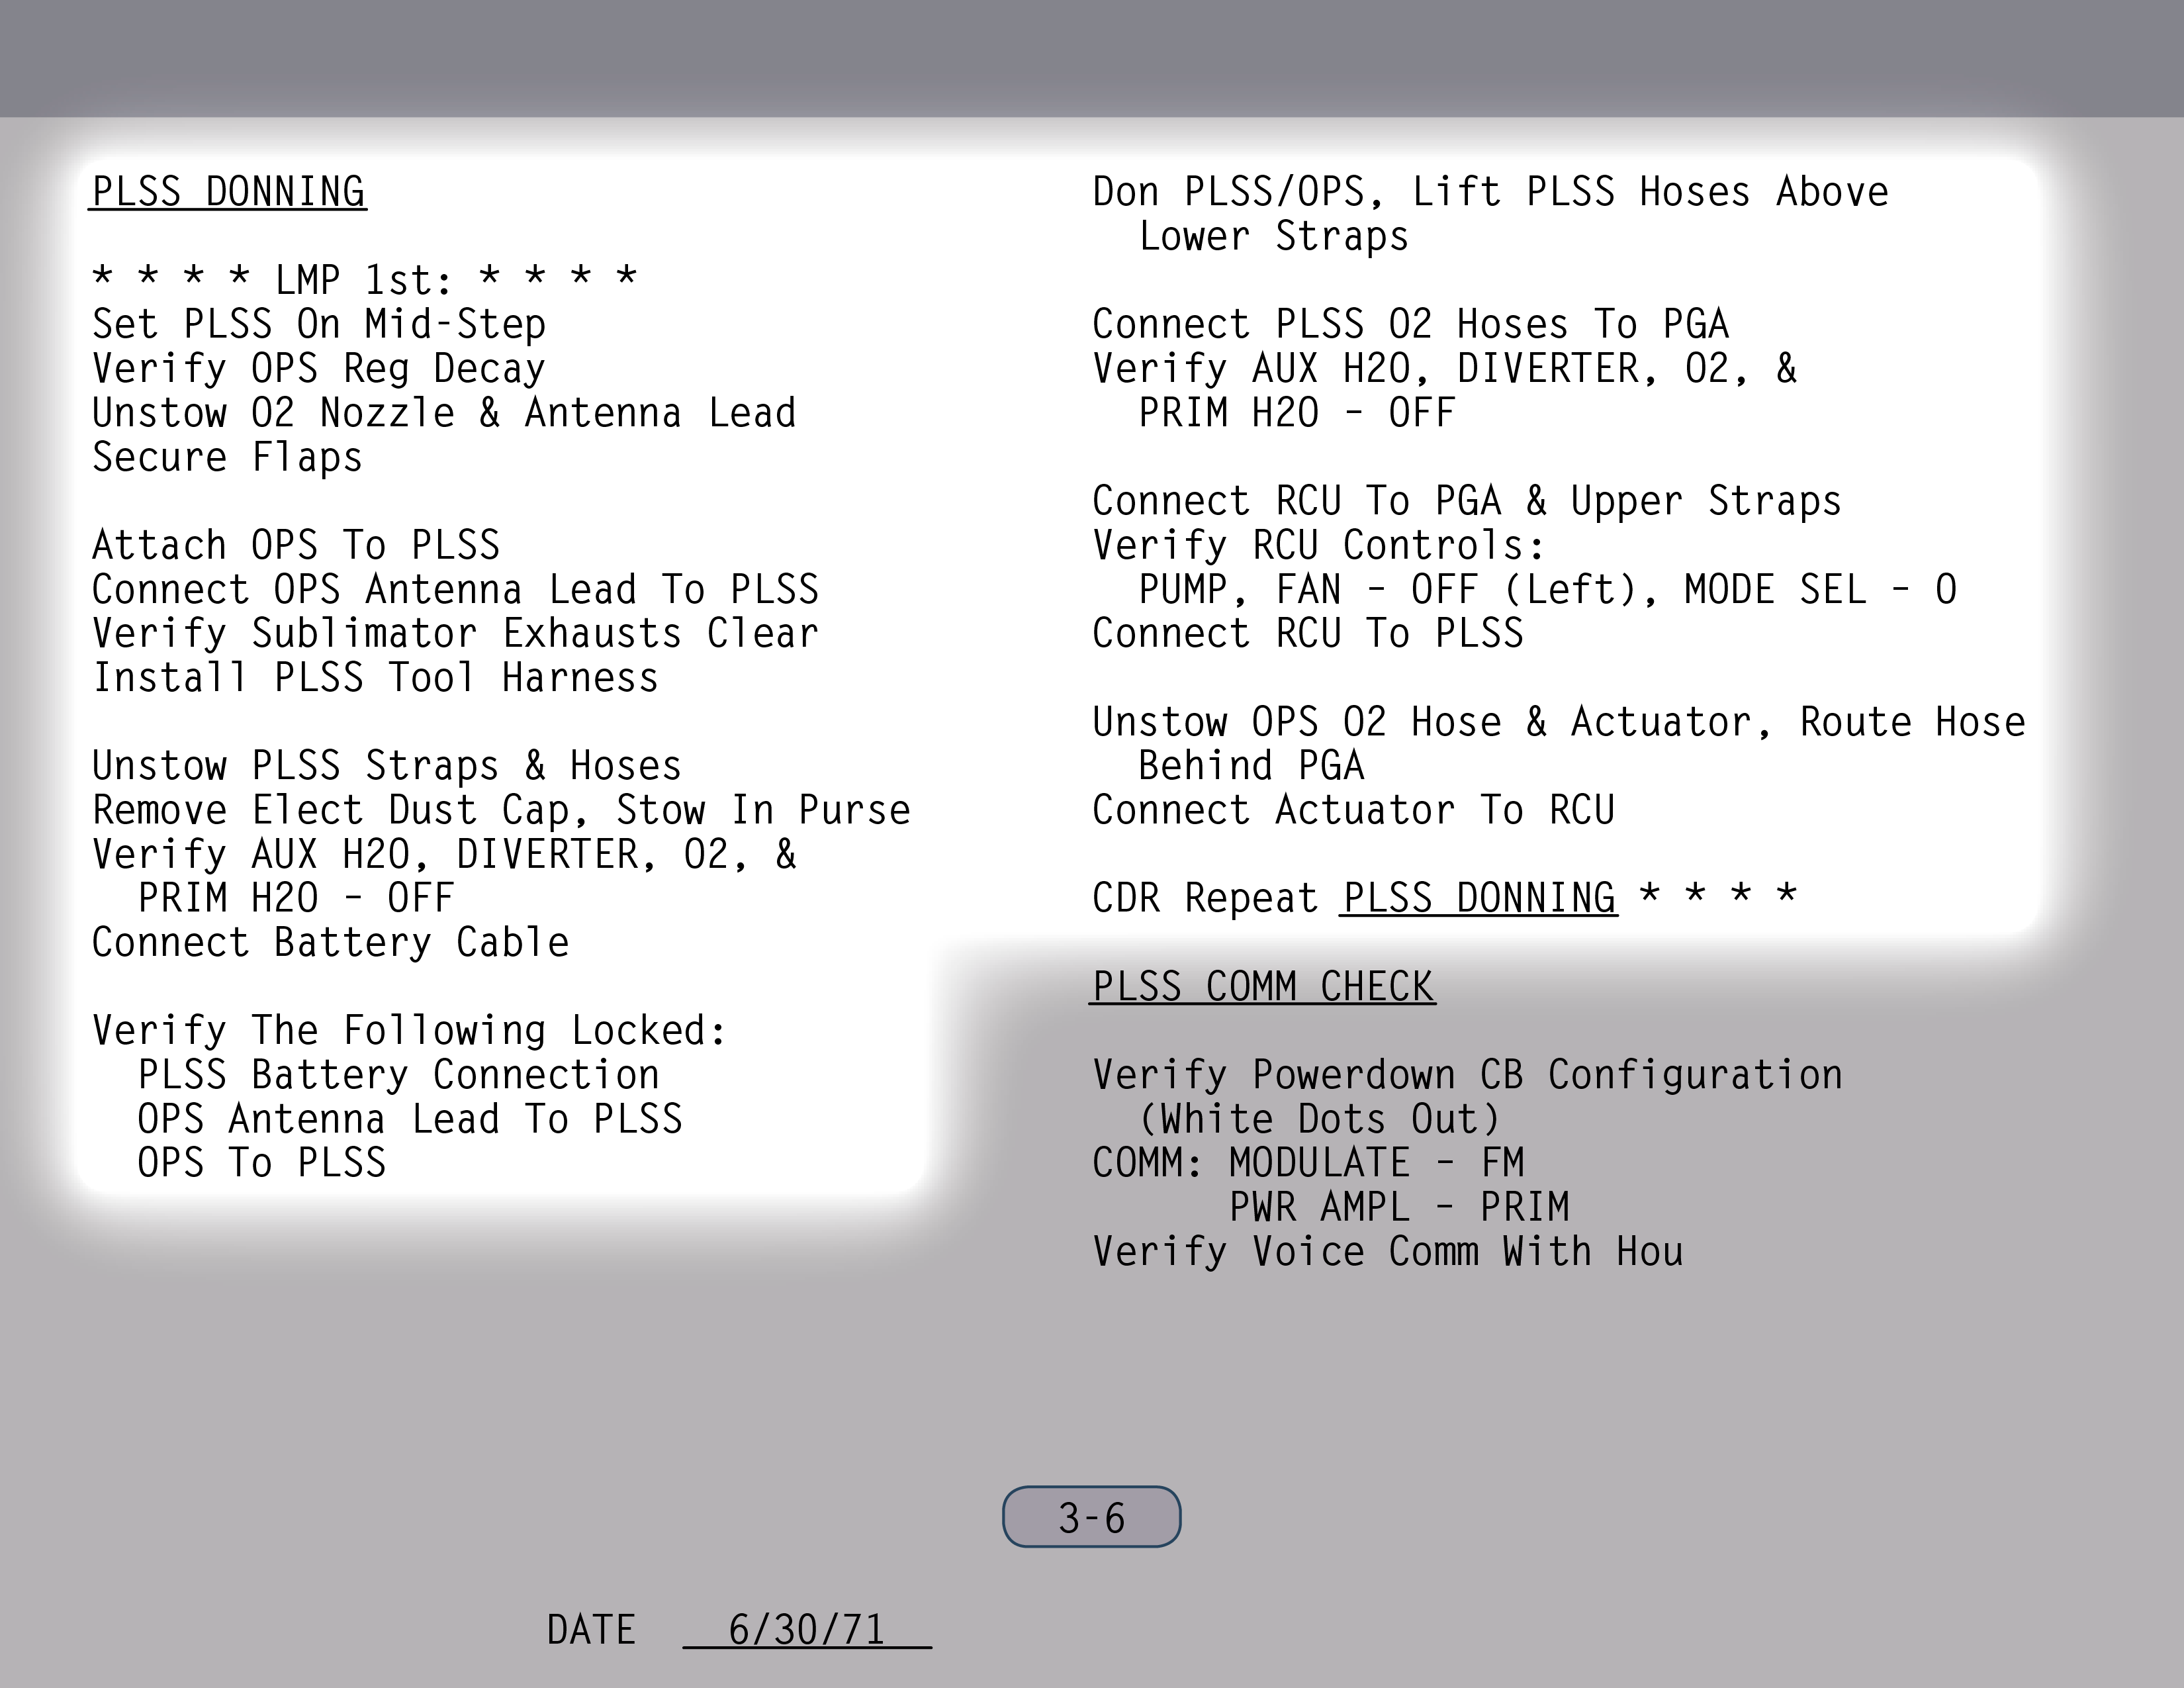
Task: Click Verify Voice Comm With Hou line
Action: (1387, 1252)
